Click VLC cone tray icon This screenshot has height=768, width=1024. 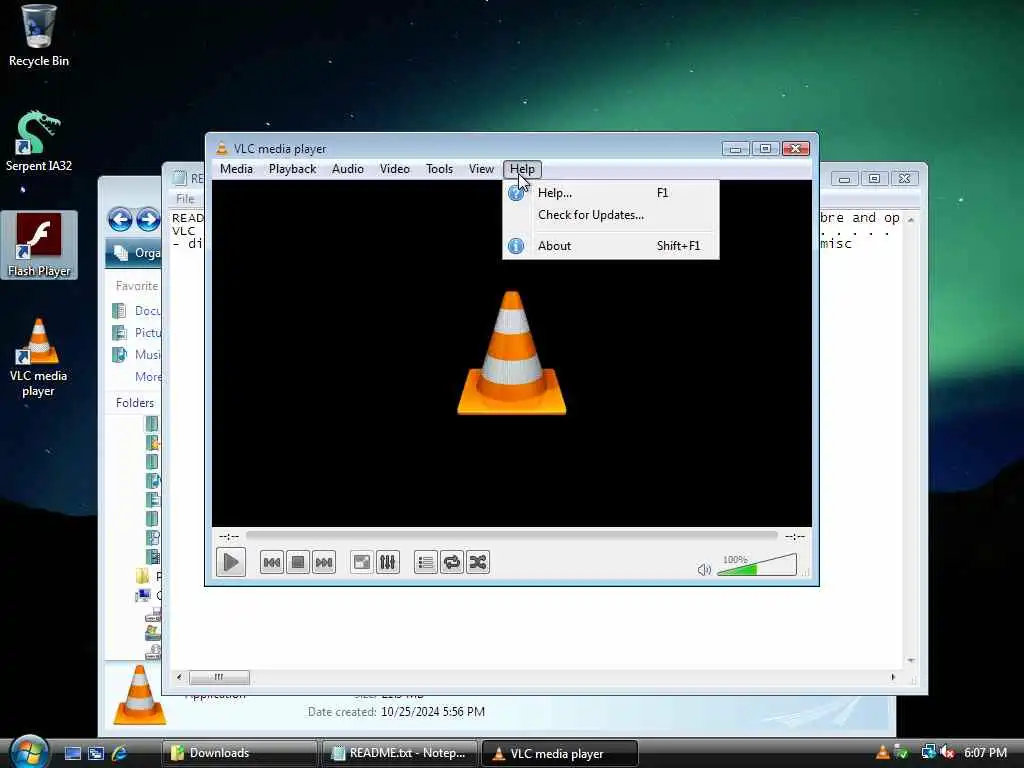[x=882, y=753]
